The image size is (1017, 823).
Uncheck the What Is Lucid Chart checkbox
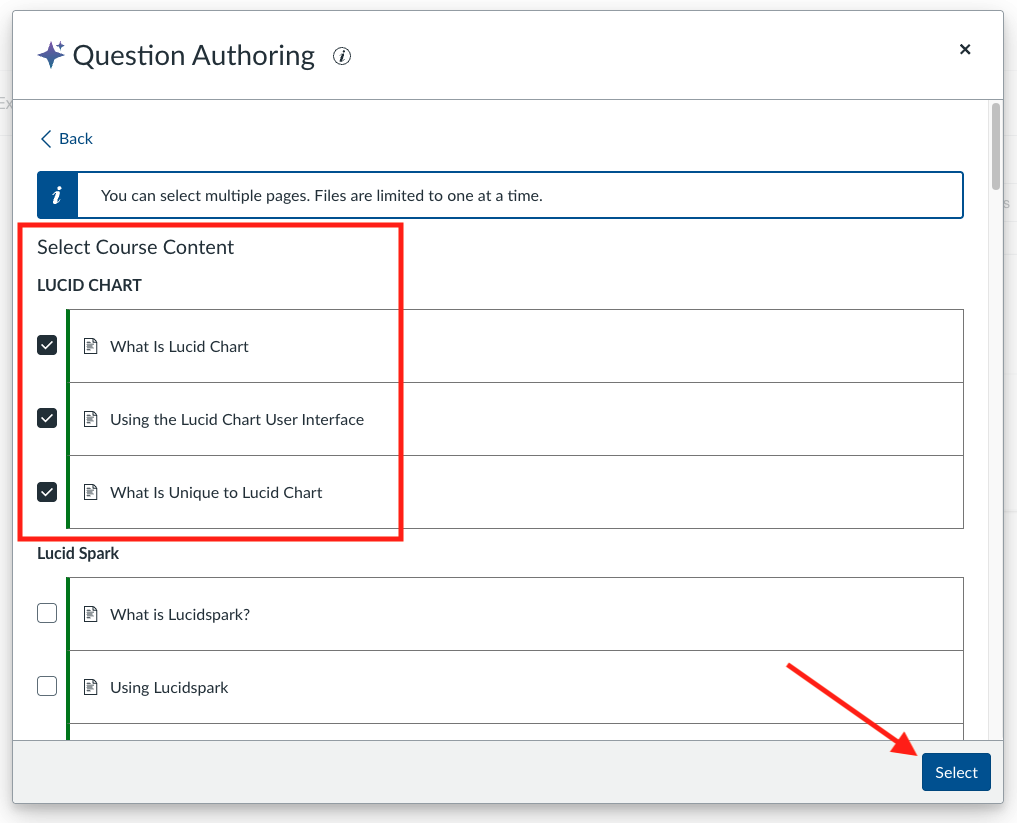pyautogui.click(x=47, y=346)
